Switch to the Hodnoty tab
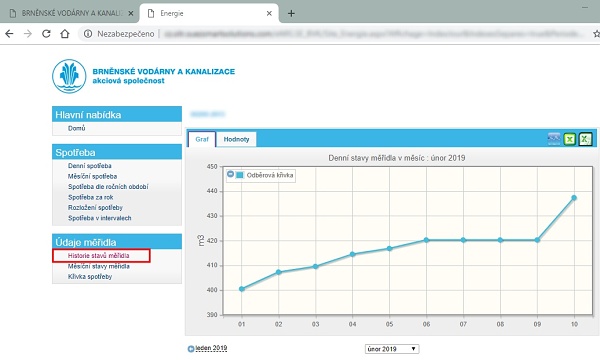Image resolution: width=600 pixels, height=360 pixels. tap(236, 139)
